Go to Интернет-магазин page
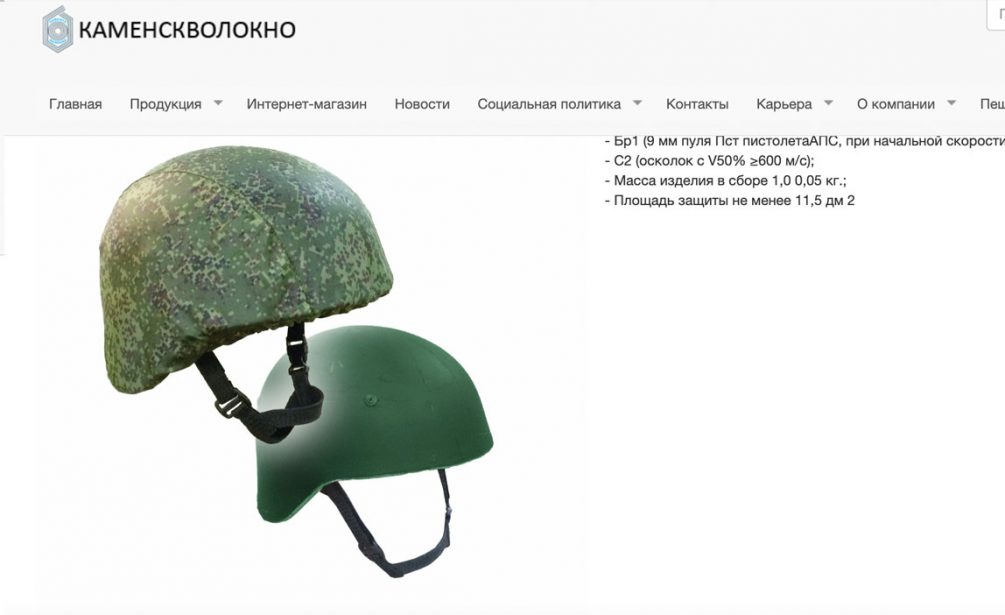The height and width of the screenshot is (615, 1005). tap(306, 104)
